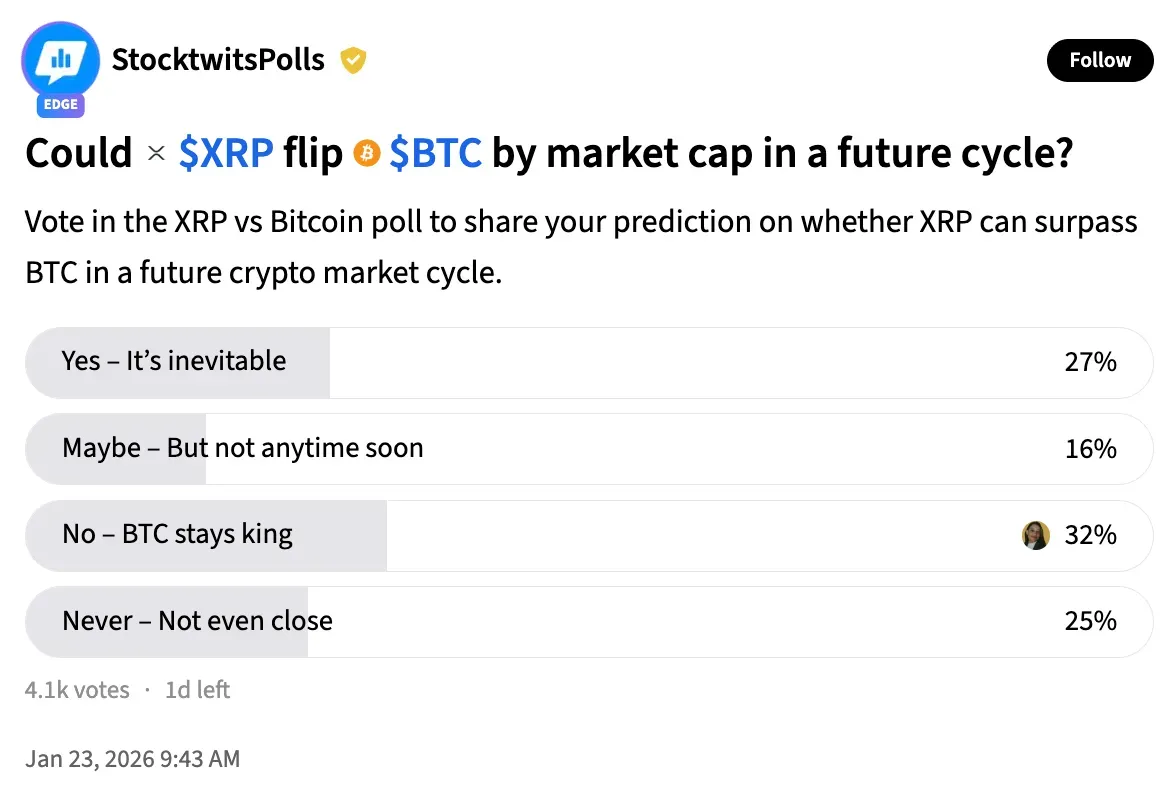Open the $XRP ticker link
This screenshot has width=1174, height=792.
[x=226, y=154]
